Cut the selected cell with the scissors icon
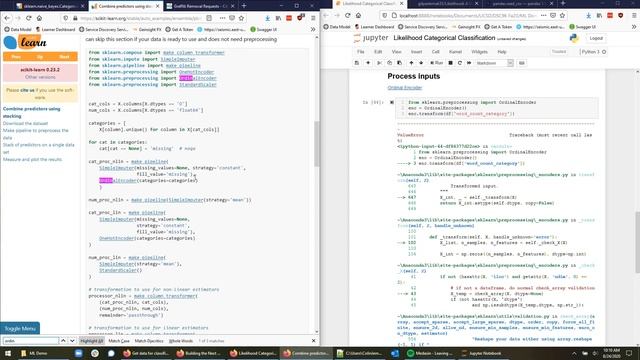640x360 pixels. (x=379, y=63)
